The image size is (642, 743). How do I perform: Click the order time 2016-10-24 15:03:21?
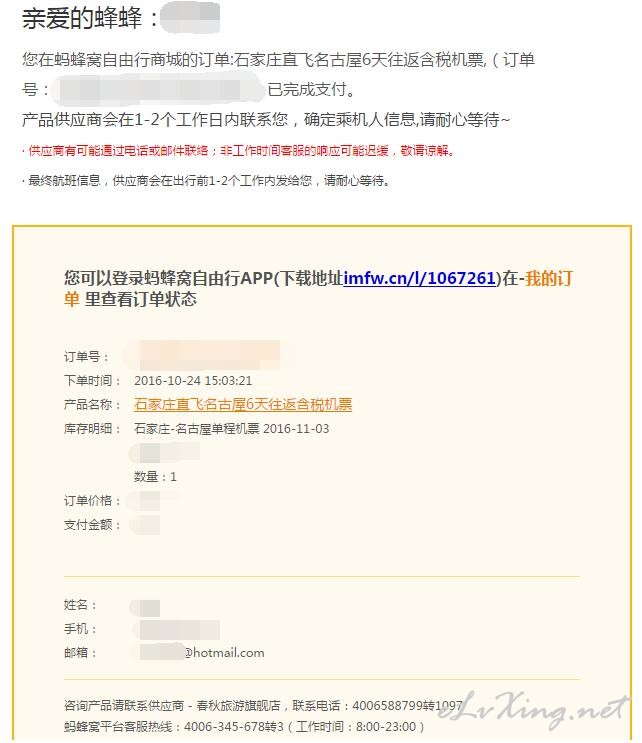(x=193, y=381)
